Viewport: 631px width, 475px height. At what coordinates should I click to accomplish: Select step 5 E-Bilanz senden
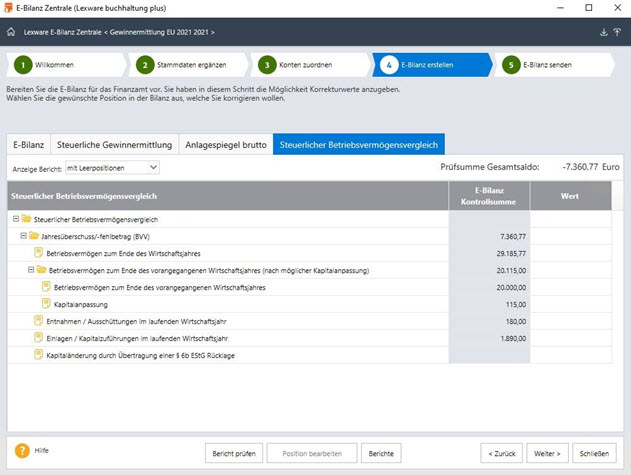pyautogui.click(x=553, y=65)
